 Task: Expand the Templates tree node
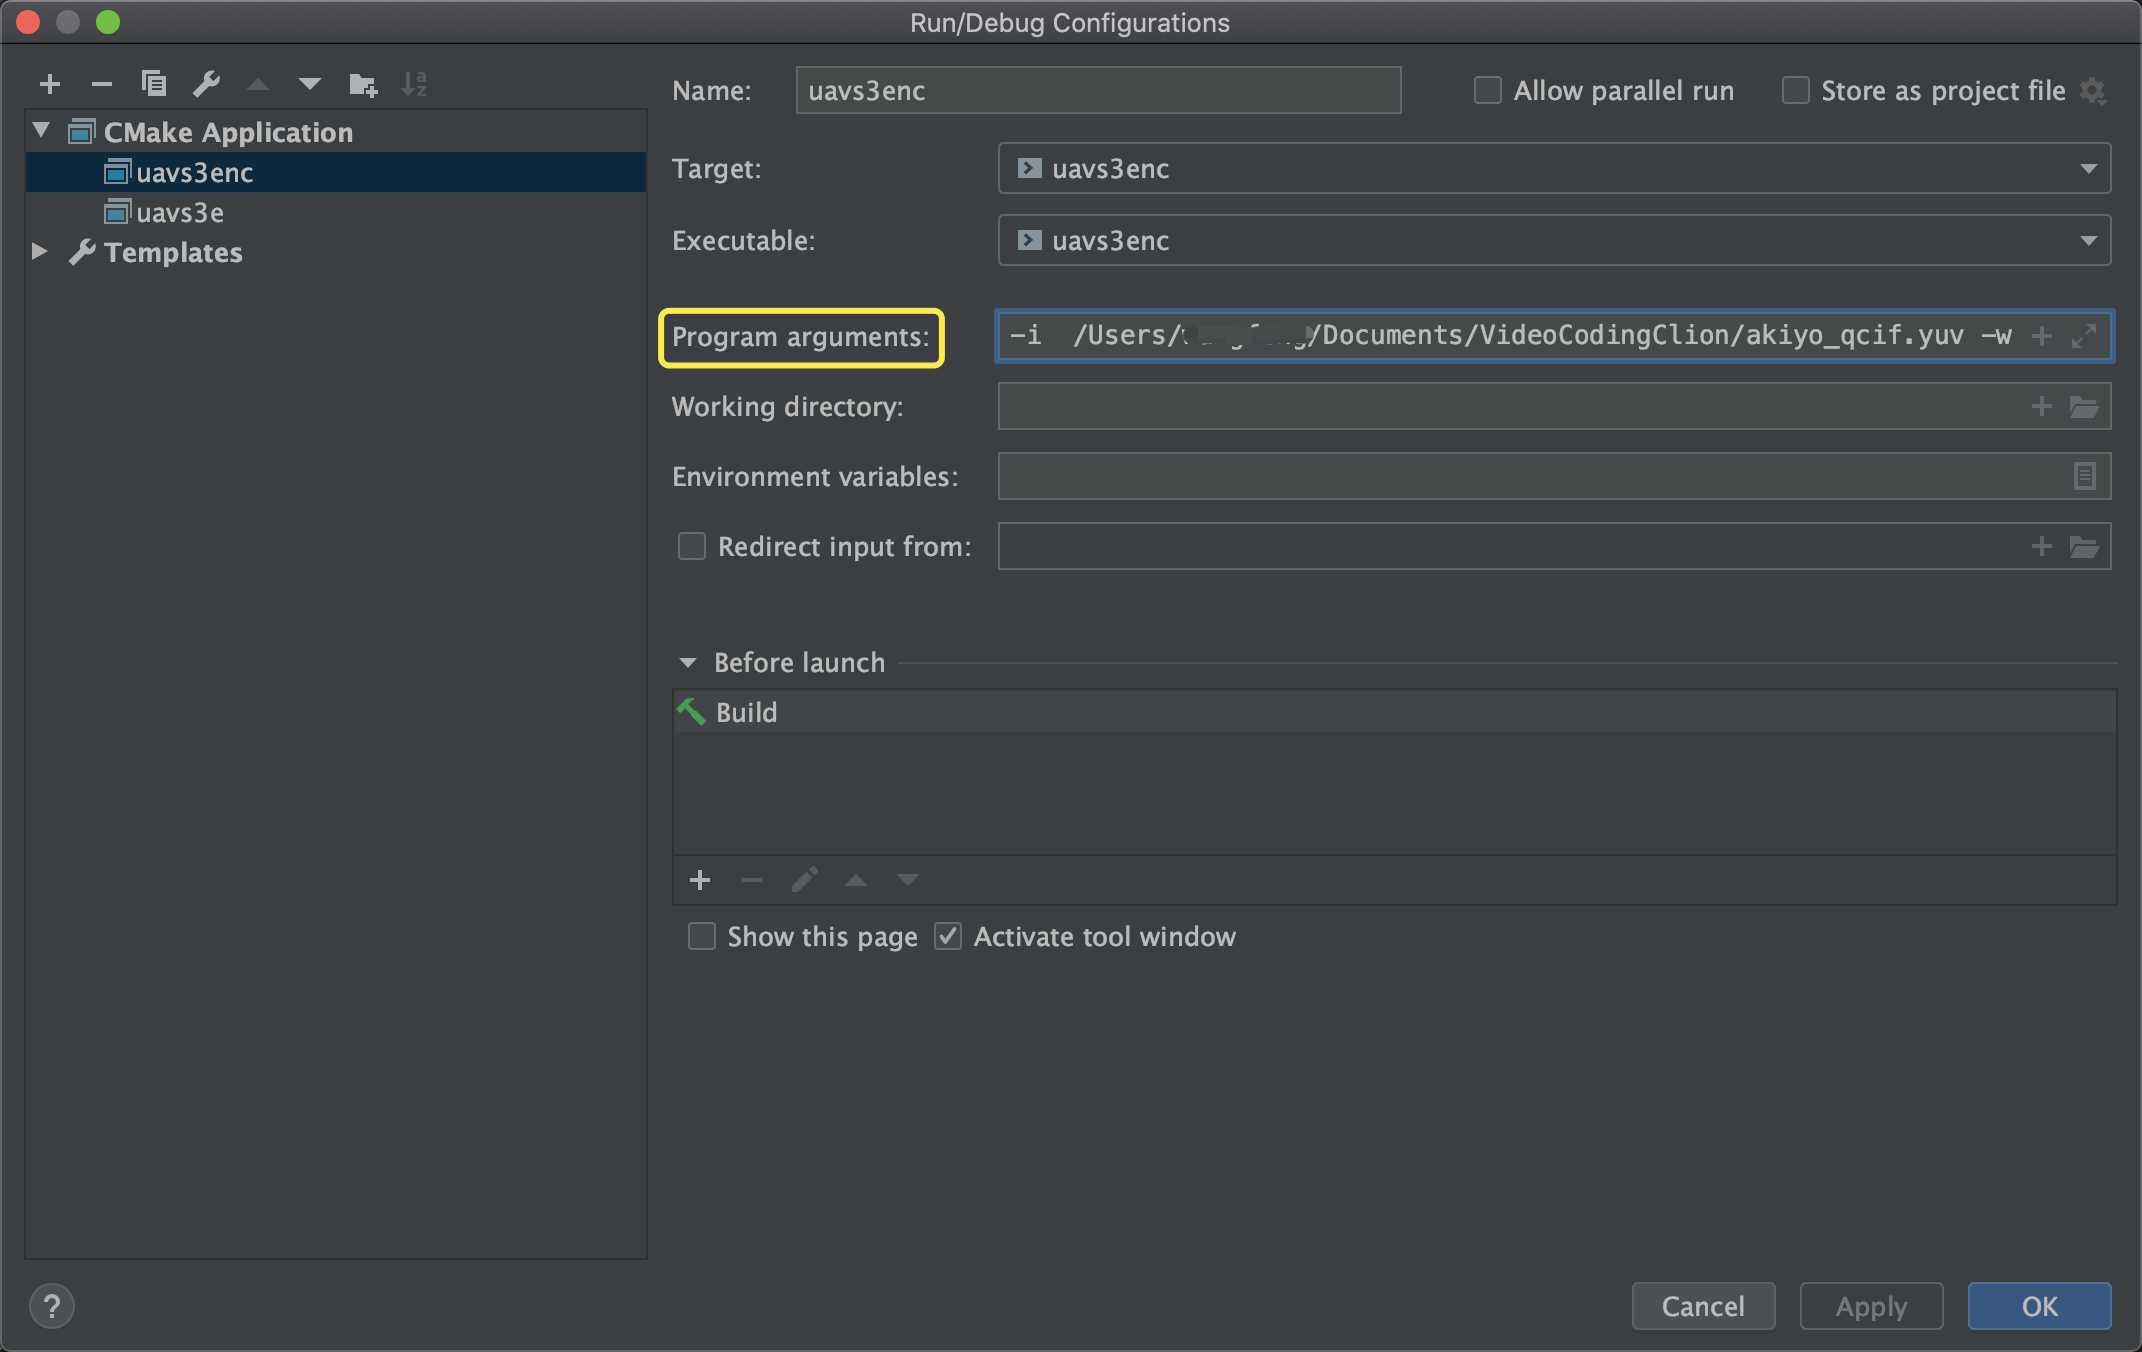[40, 252]
